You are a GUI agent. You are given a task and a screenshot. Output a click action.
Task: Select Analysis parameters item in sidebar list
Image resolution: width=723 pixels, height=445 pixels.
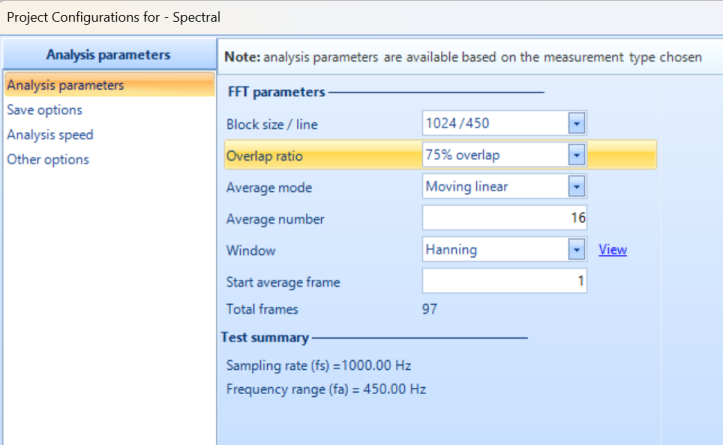[65, 85]
